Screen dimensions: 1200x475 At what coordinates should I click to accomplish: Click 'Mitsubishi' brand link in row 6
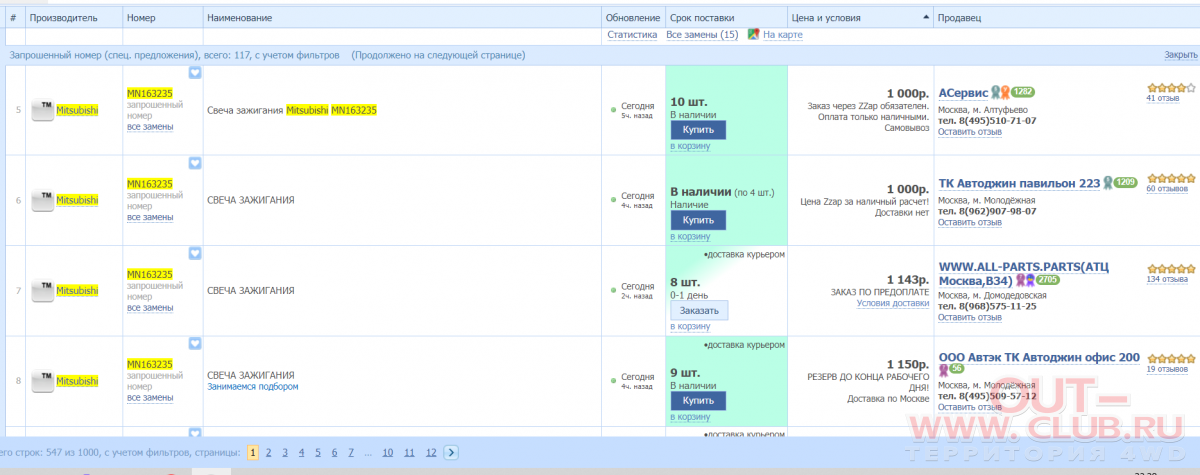click(77, 200)
